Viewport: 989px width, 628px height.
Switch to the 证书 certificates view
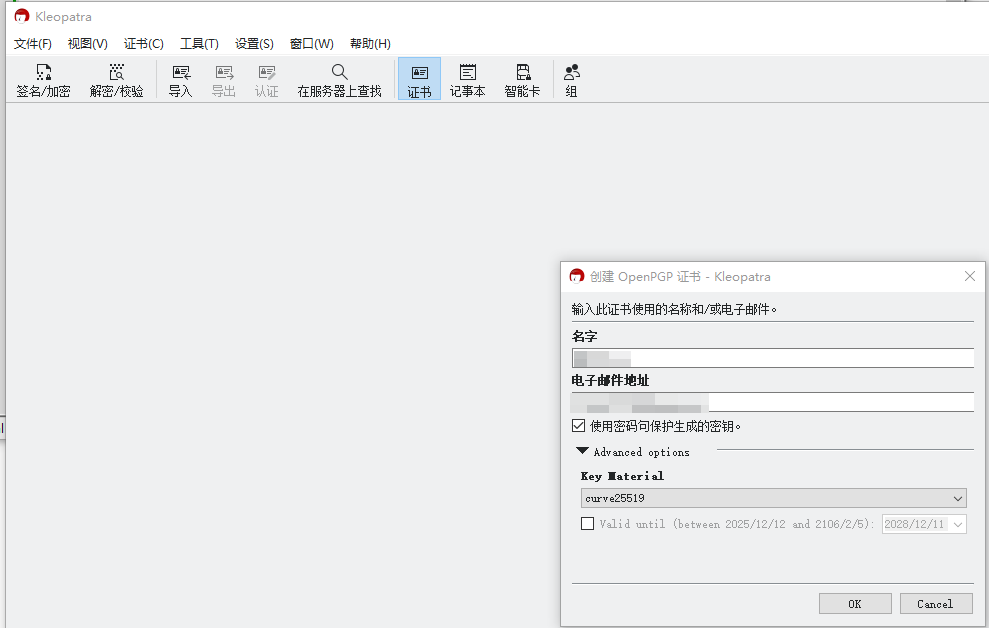(x=419, y=79)
